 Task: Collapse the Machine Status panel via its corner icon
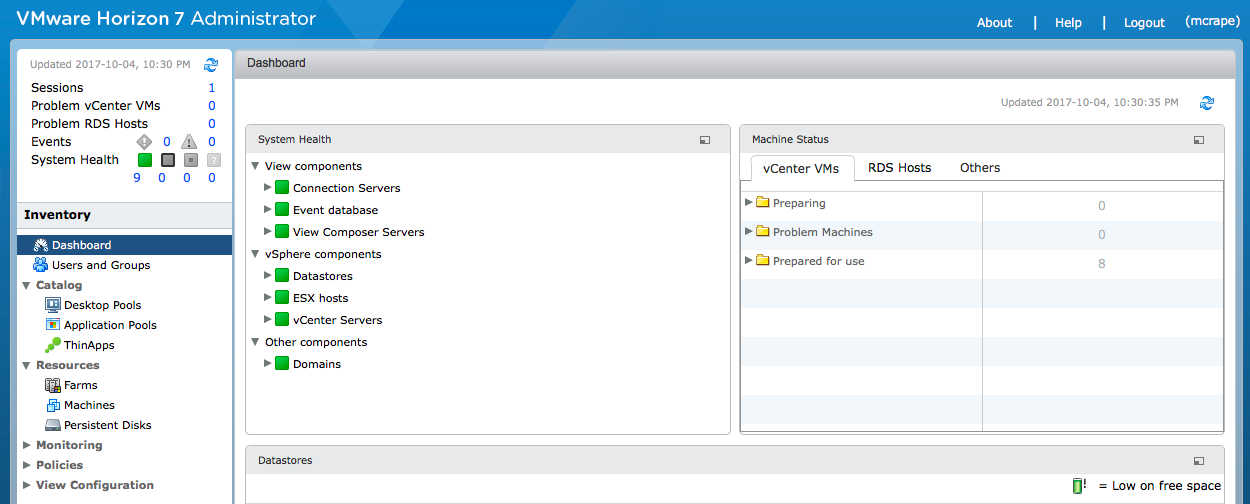coord(1199,140)
